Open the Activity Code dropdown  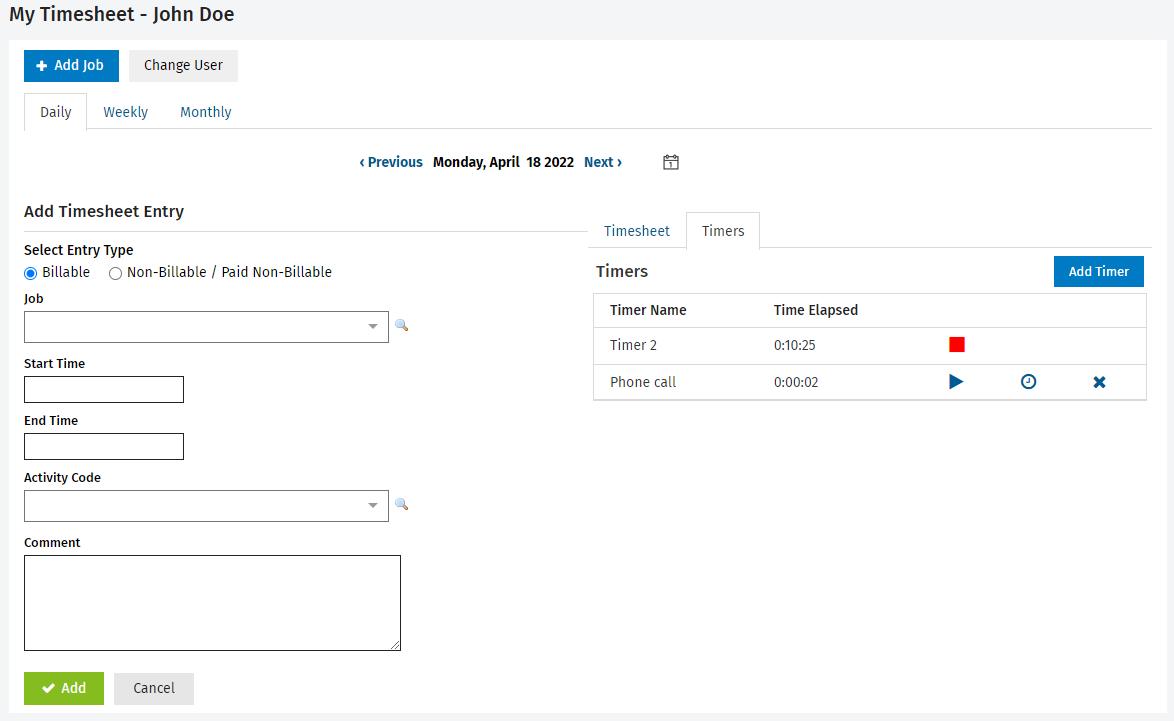click(206, 506)
